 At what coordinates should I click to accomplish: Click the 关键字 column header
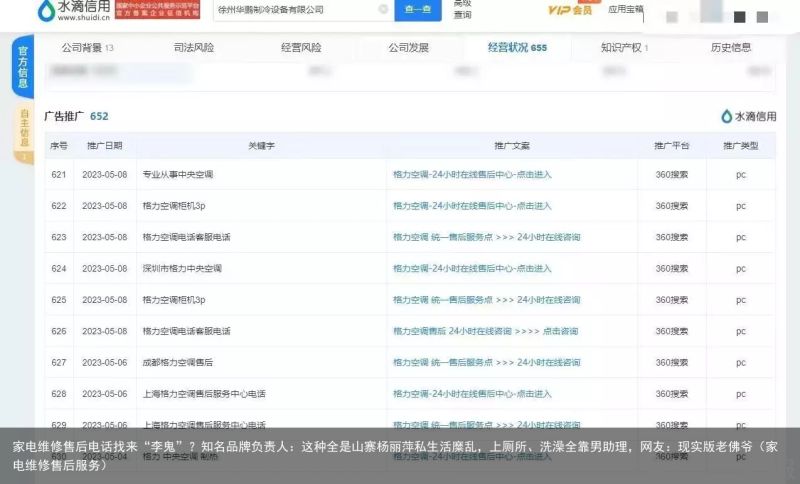pos(261,146)
